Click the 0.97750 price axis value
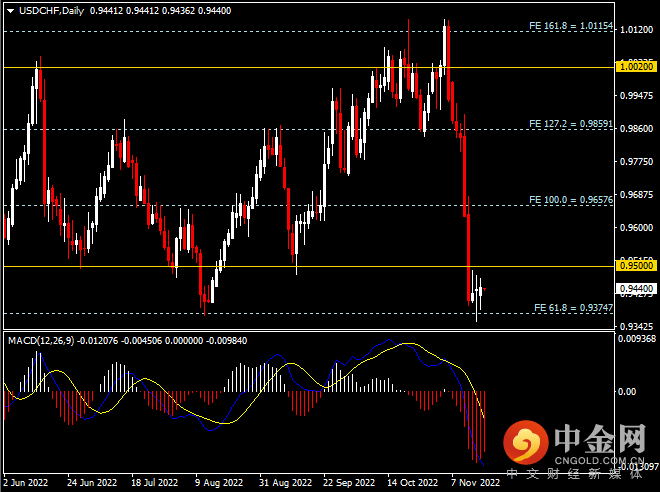 [636, 162]
